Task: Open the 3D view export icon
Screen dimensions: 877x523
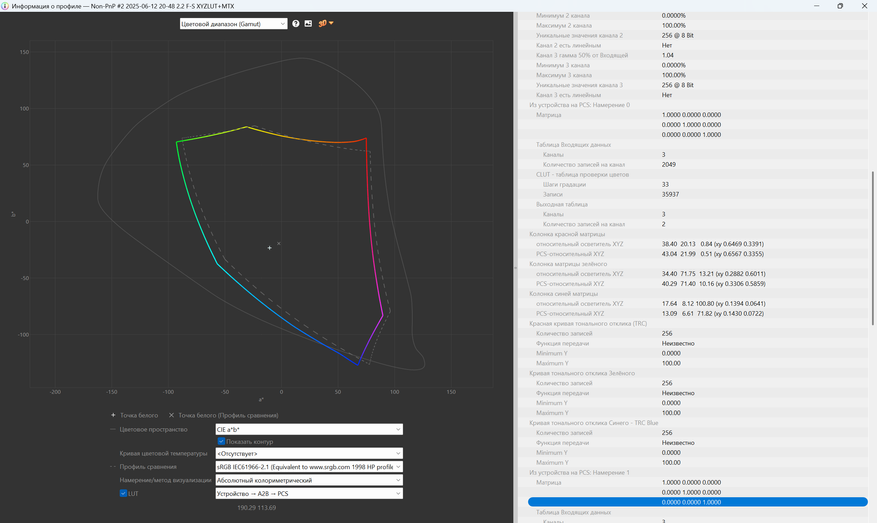Action: (325, 23)
